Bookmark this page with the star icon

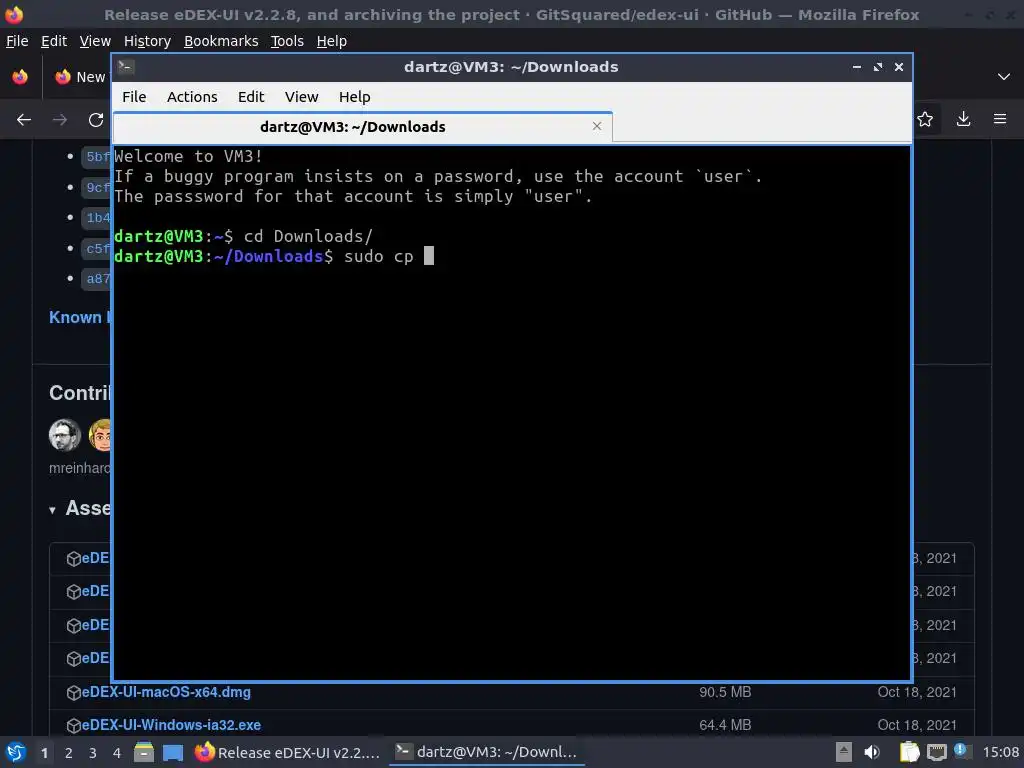click(x=925, y=119)
